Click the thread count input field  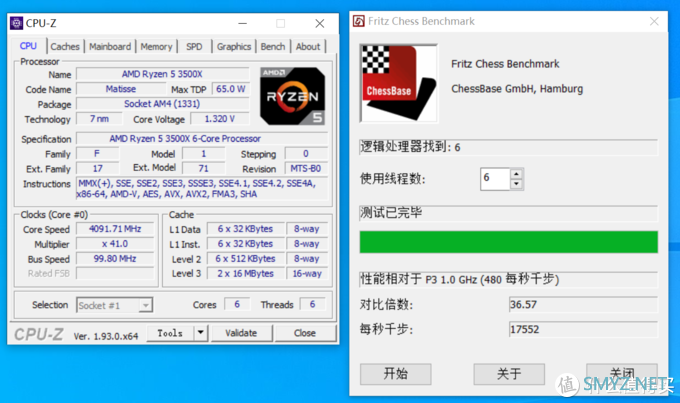click(495, 179)
